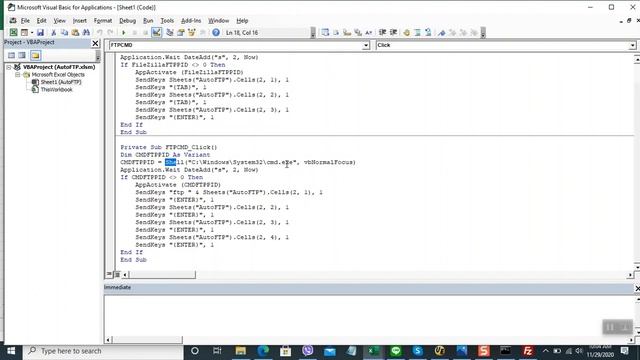Open the Command Prompt taskbar icon
The height and width of the screenshot is (360, 640).
pos(505,351)
